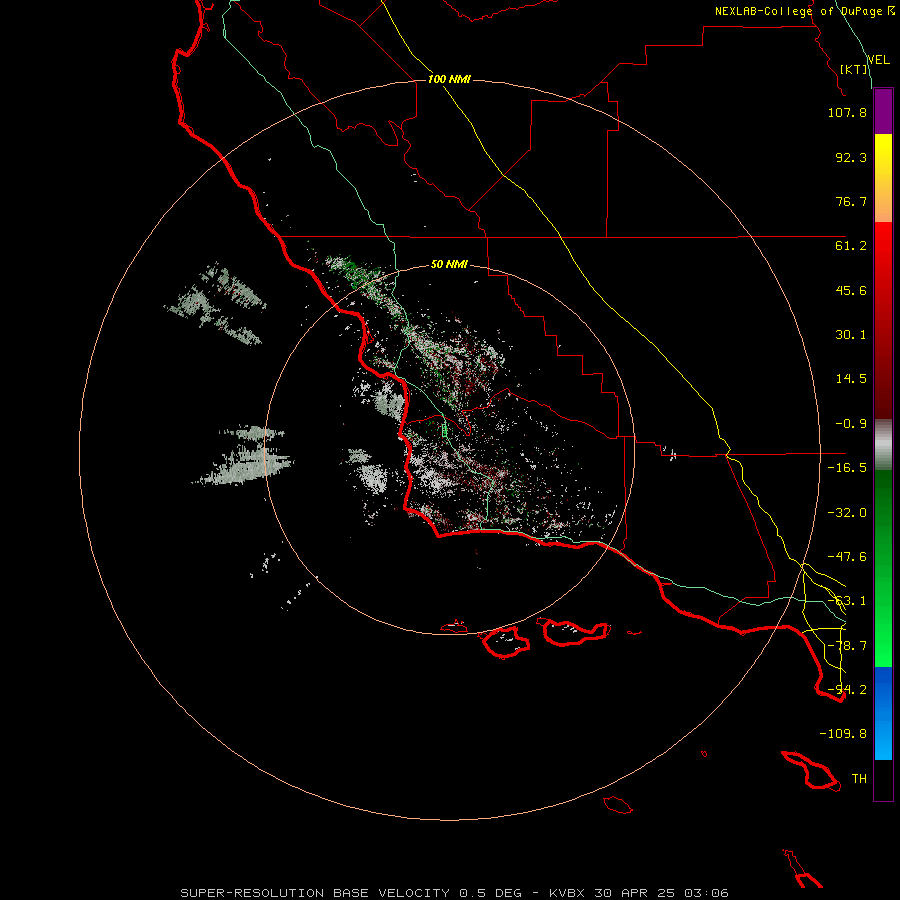Click the -47.6 velocity scale value
900x900 pixels.
847,557
